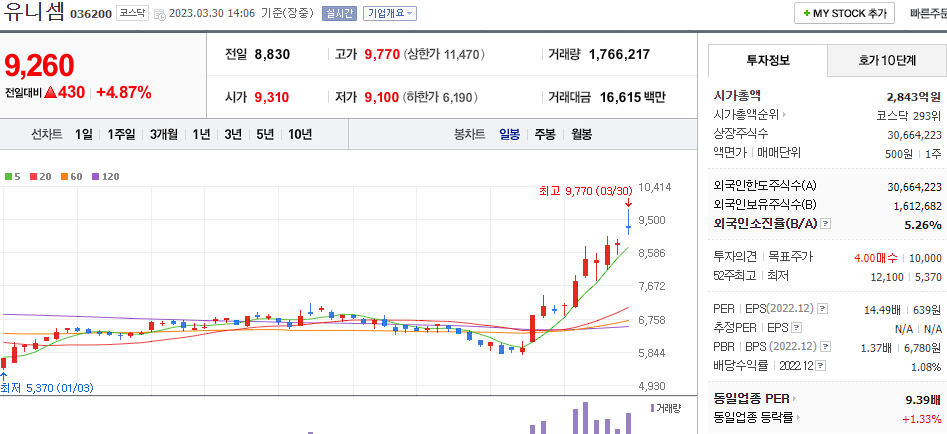
Task: Click the 외국인소진율 value 5.26%
Action: point(923,225)
